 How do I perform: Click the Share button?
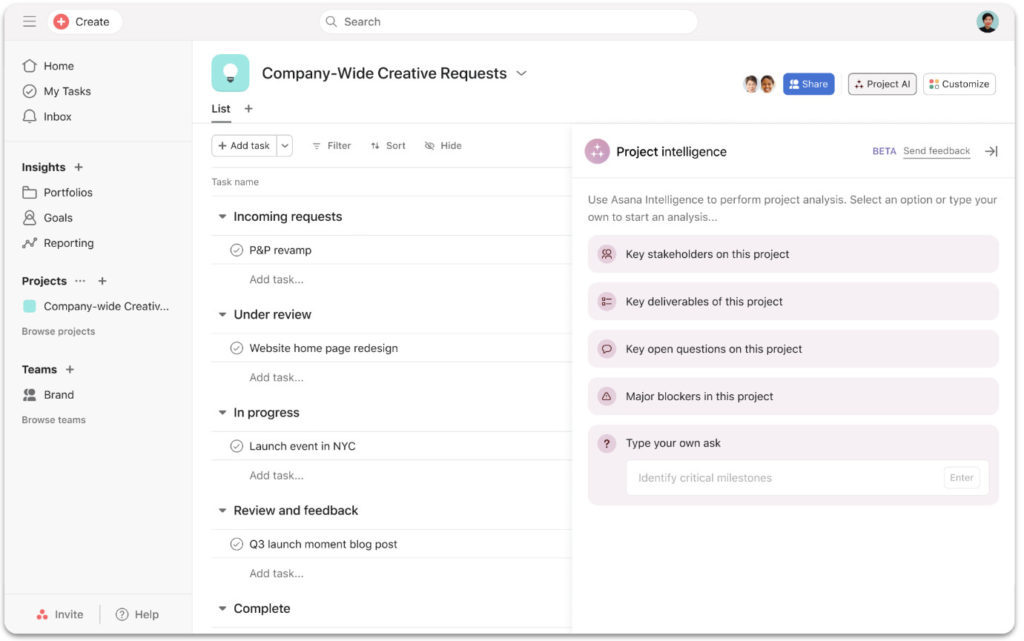pos(808,84)
